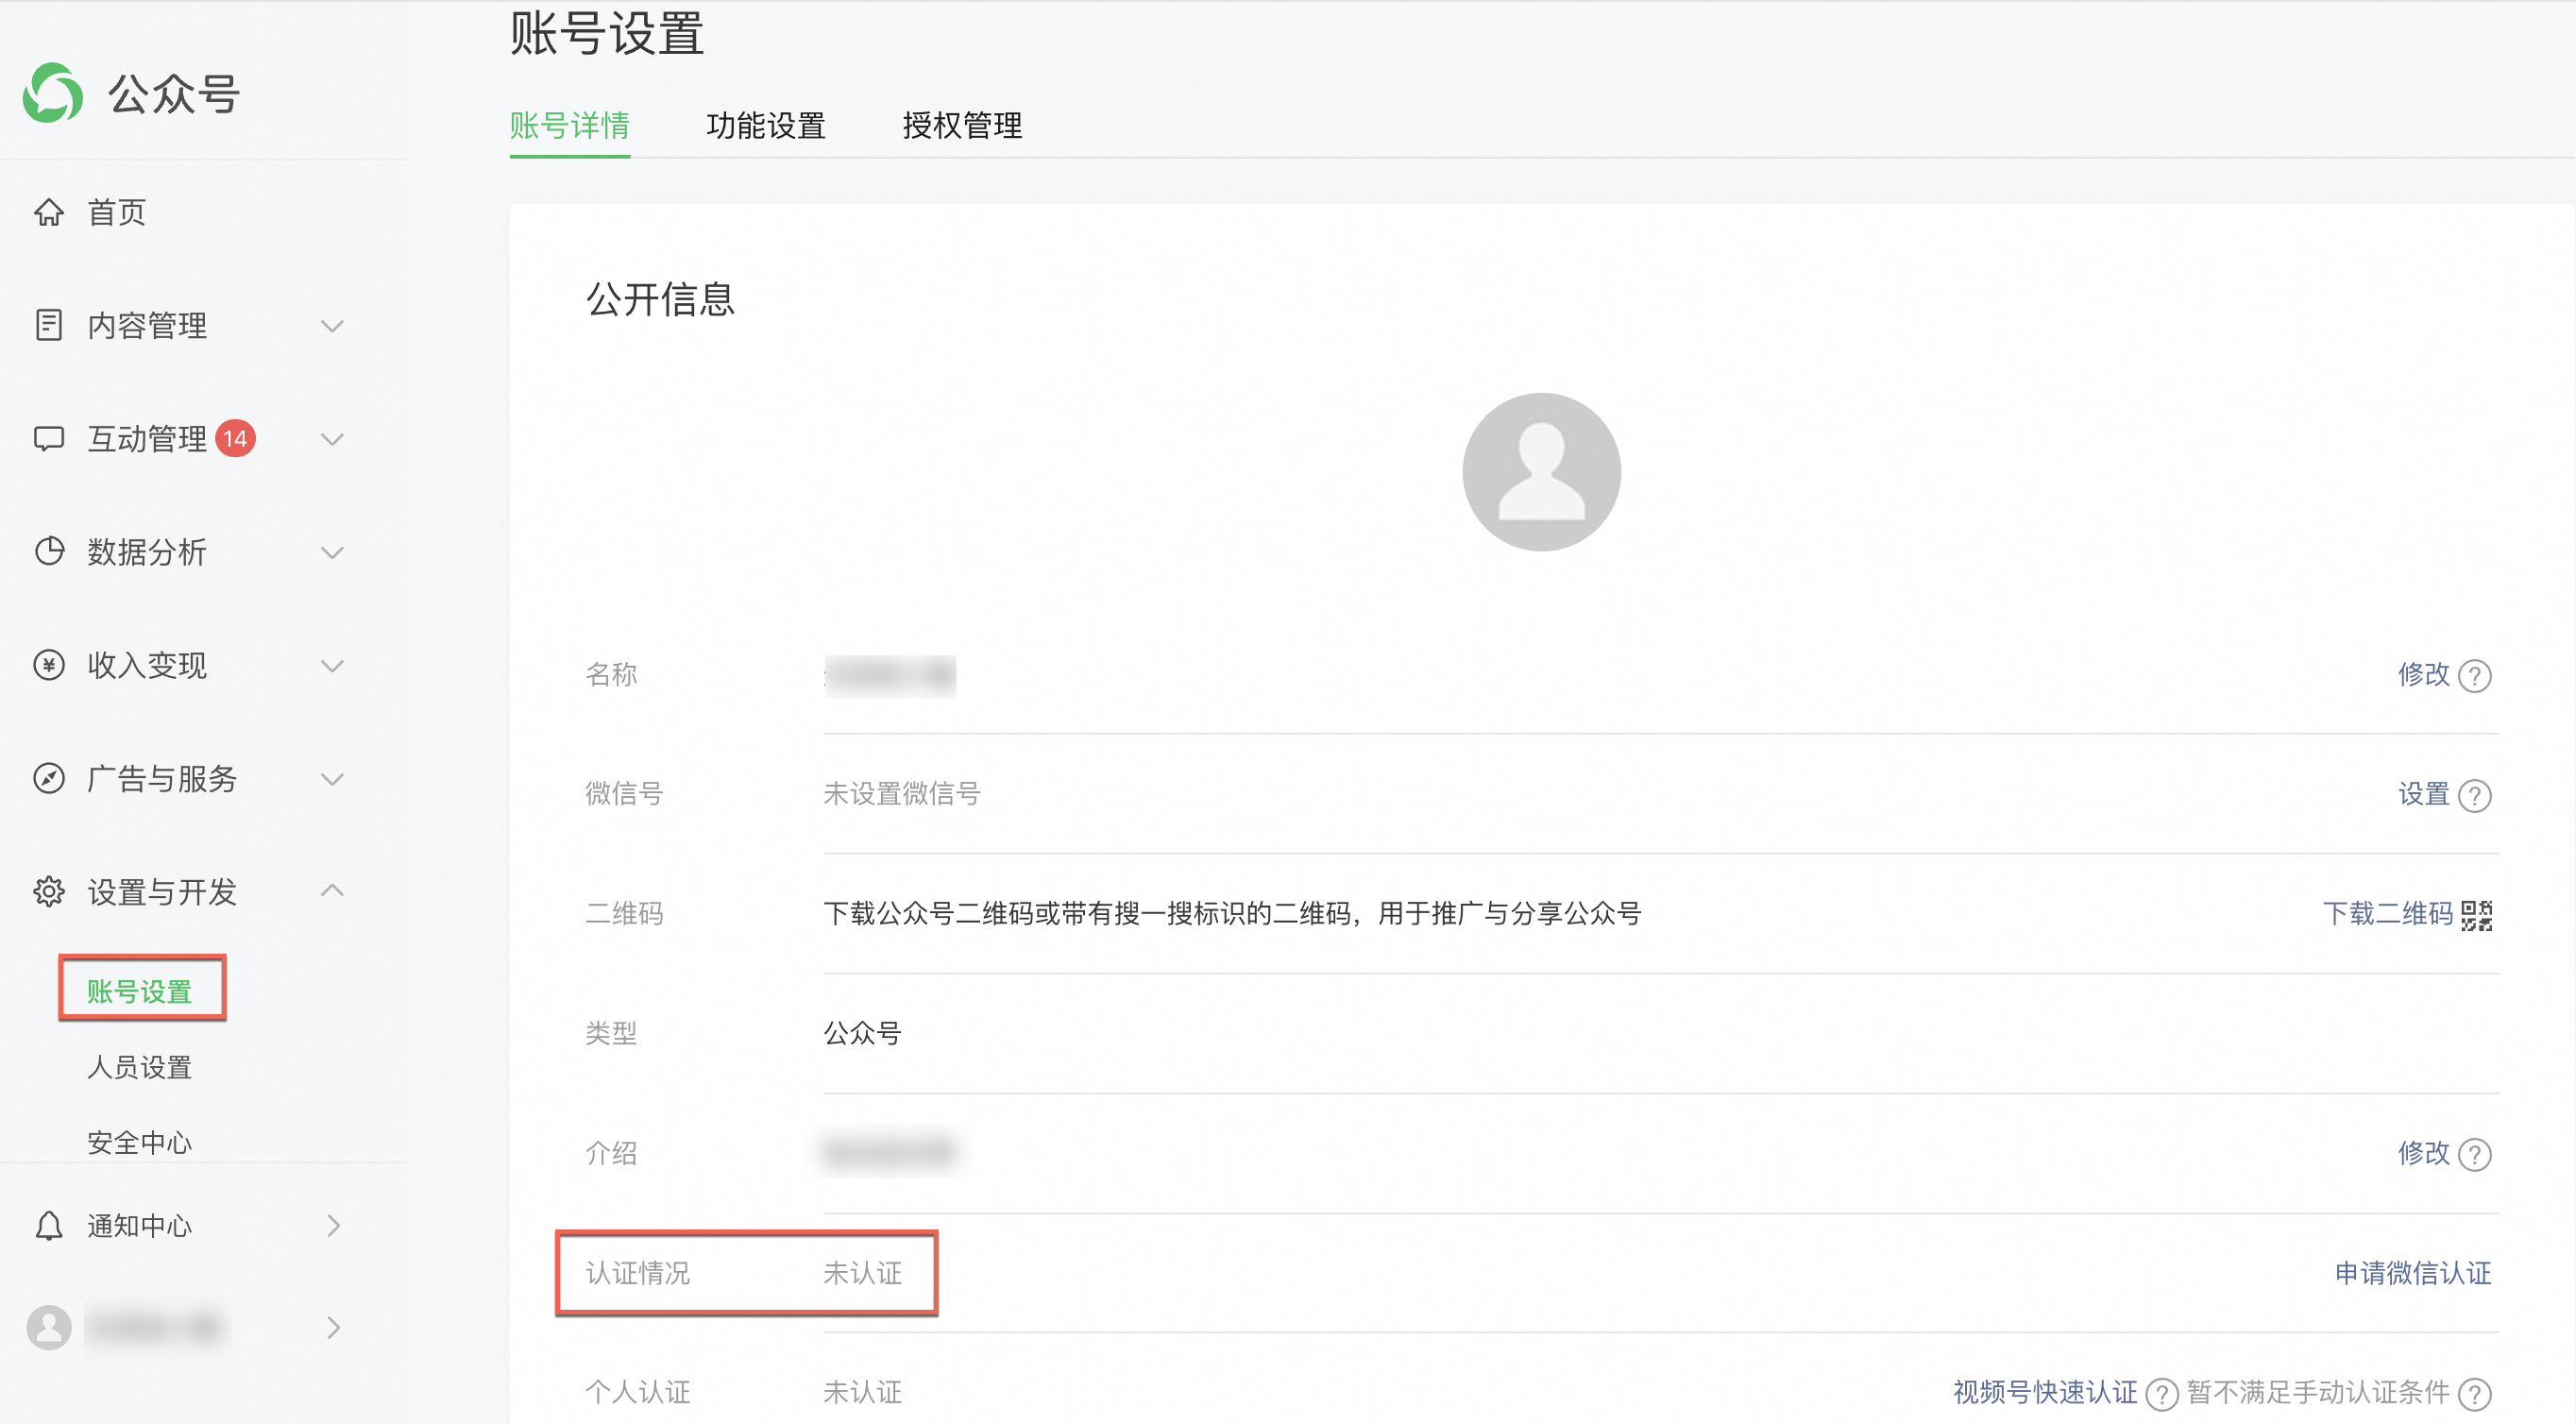The height and width of the screenshot is (1424, 2576).
Task: Open 人员设置 in the sidebar
Action: coord(139,1067)
